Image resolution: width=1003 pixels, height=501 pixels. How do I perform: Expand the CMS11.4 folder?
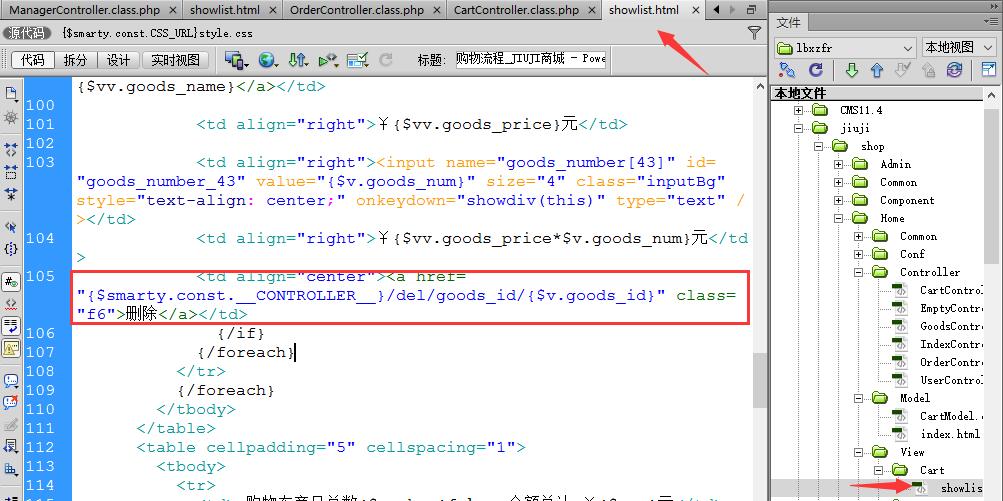click(798, 111)
